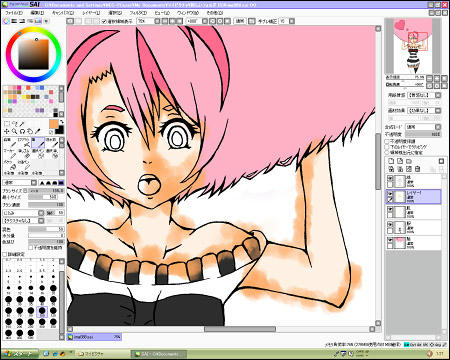
Task: Hide the bottom pink background layer
Action: pos(390,240)
